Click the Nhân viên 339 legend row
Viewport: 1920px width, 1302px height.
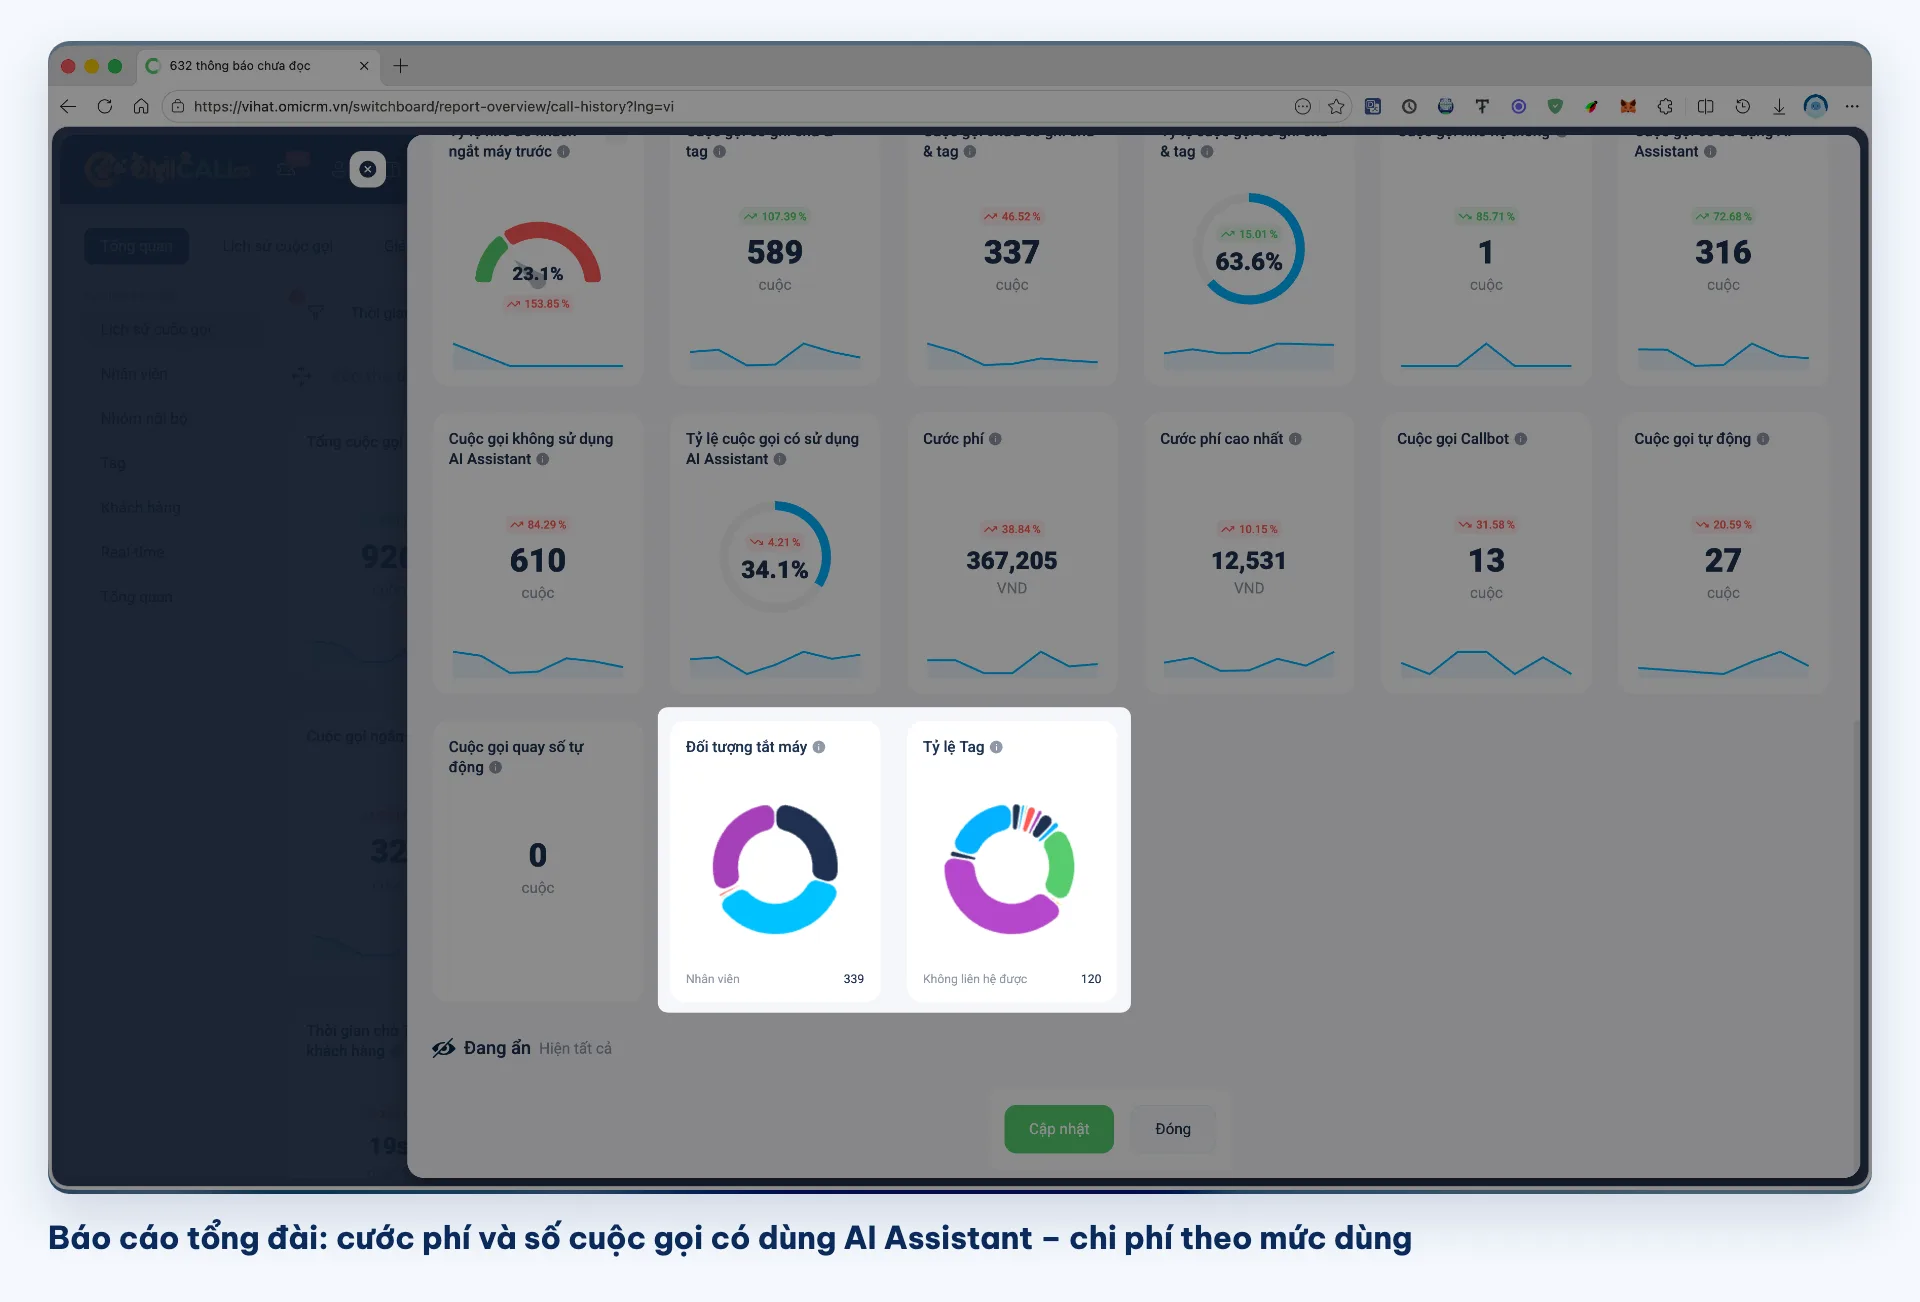775,979
